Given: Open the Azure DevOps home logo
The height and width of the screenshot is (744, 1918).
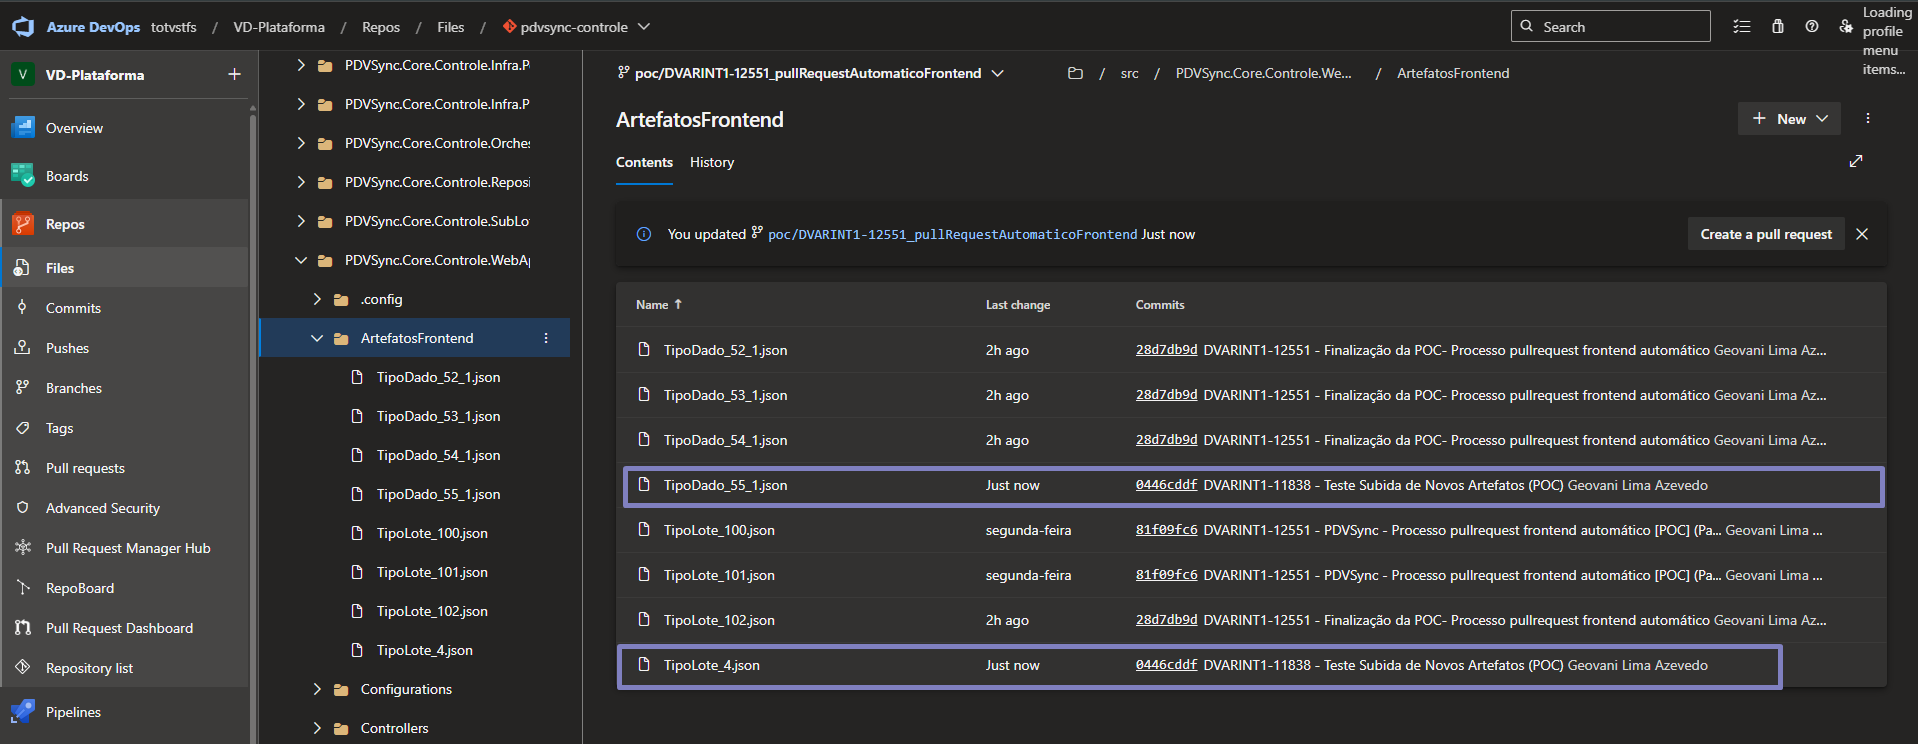Looking at the screenshot, I should [23, 27].
